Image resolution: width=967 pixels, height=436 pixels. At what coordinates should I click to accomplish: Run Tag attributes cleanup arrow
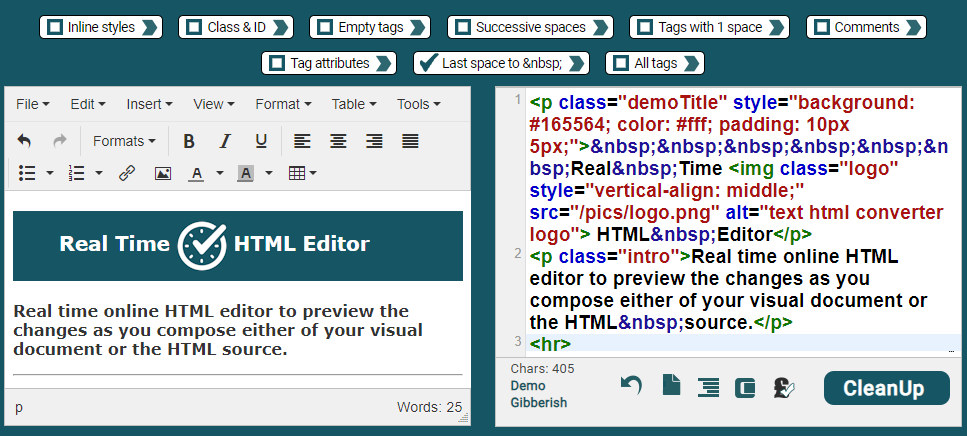(x=383, y=63)
